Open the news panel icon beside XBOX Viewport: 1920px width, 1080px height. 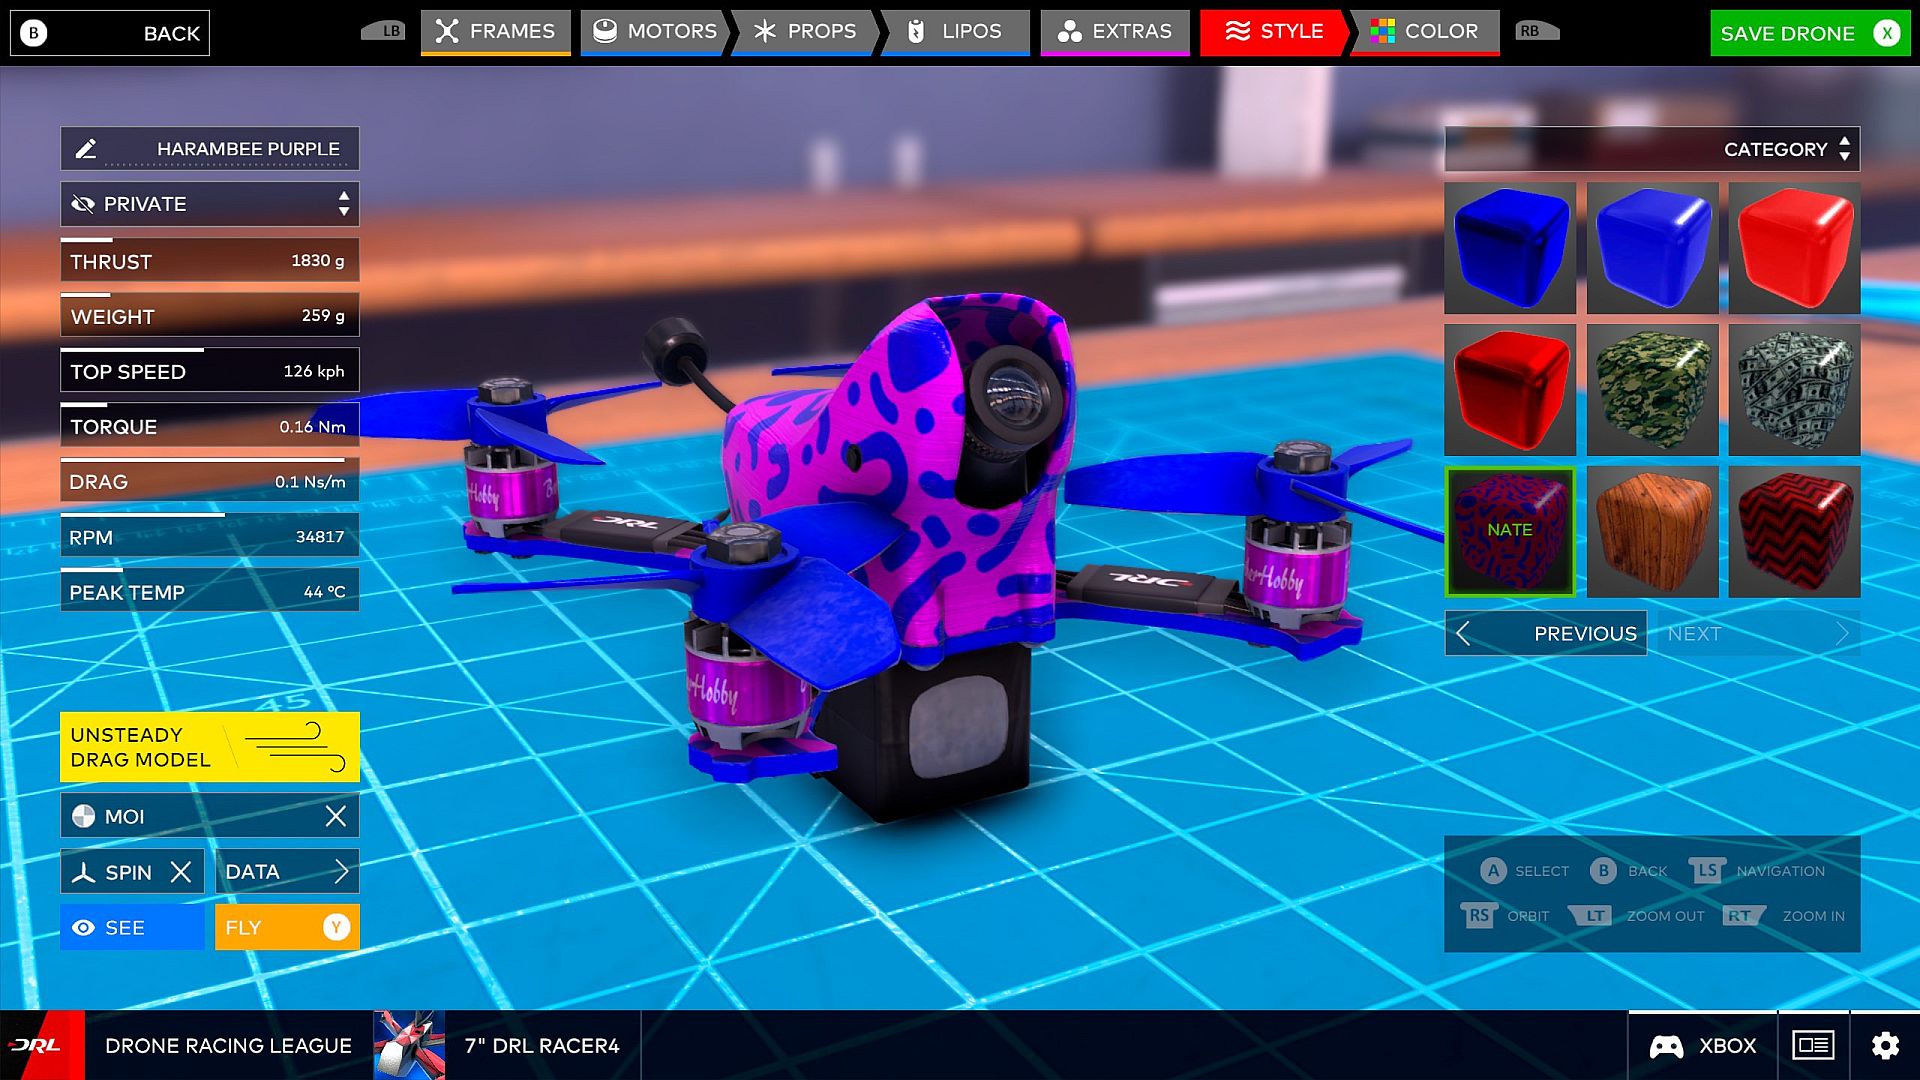pos(1813,1046)
